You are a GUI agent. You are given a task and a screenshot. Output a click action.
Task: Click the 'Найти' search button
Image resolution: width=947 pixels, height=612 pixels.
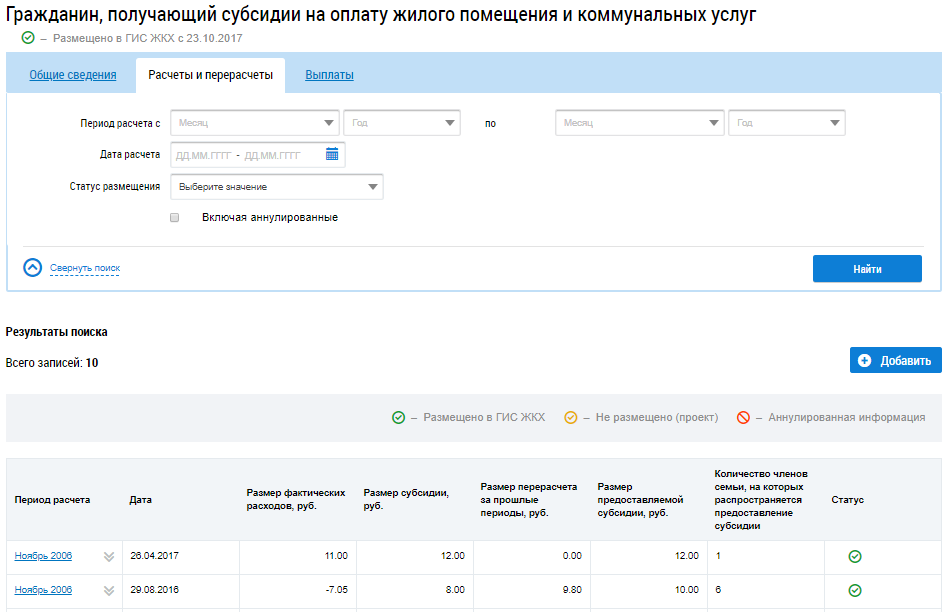(x=867, y=269)
